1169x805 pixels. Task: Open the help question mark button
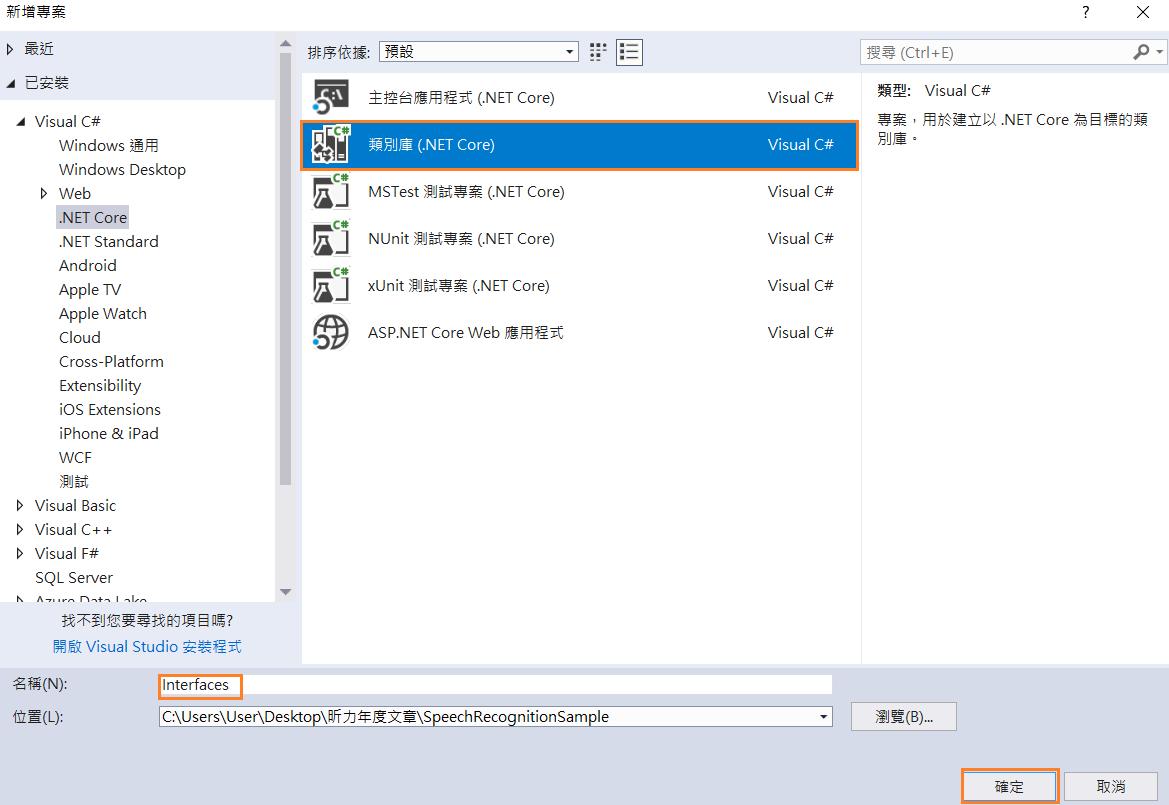point(1086,12)
